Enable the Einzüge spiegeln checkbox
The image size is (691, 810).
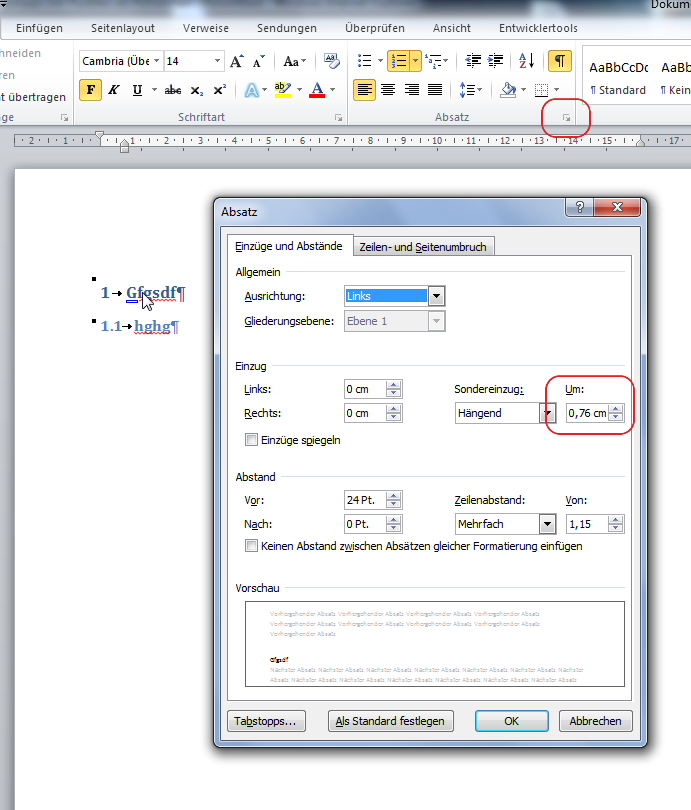click(x=252, y=440)
